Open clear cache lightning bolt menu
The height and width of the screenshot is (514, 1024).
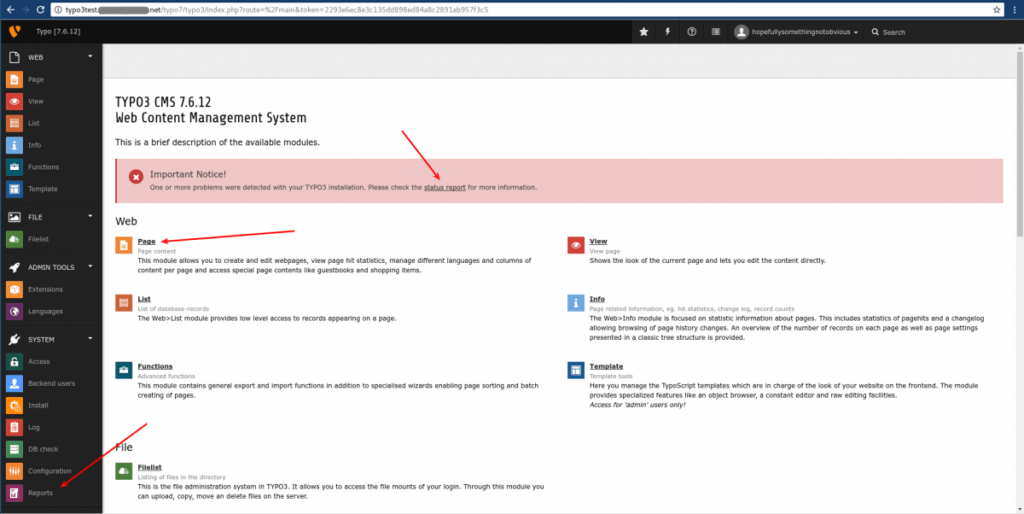pyautogui.click(x=667, y=32)
